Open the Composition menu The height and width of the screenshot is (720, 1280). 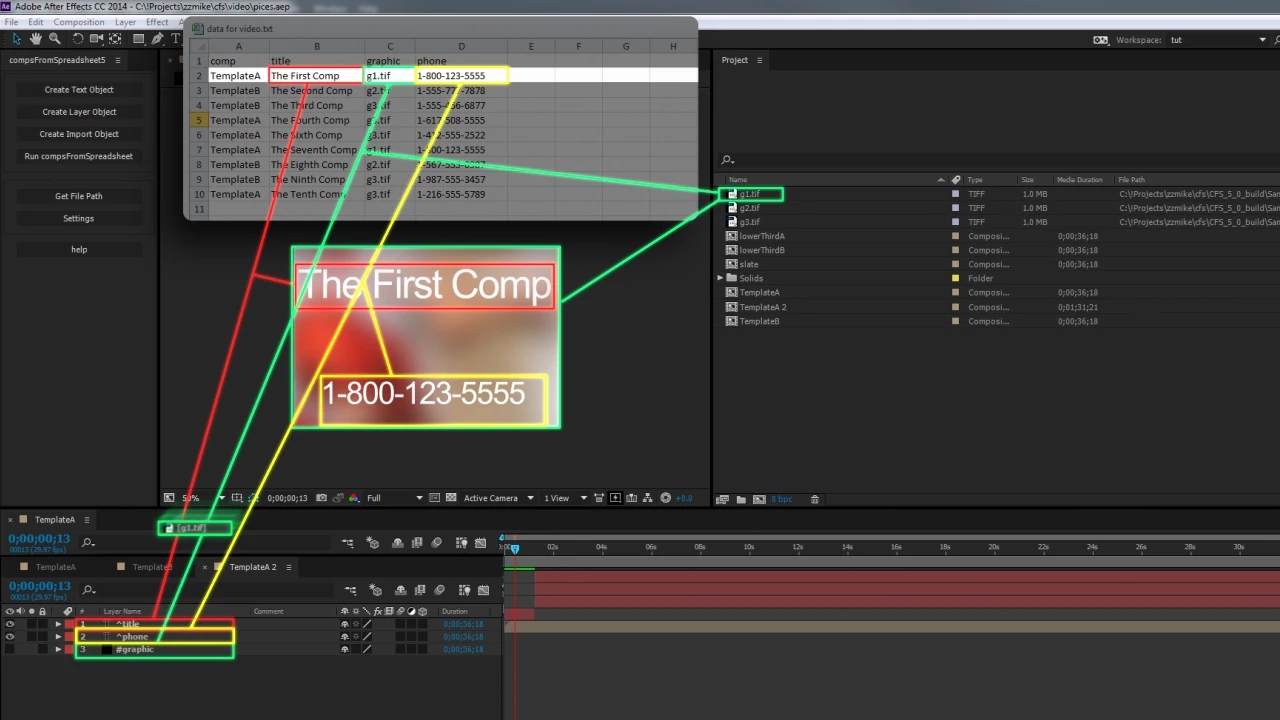[x=78, y=22]
